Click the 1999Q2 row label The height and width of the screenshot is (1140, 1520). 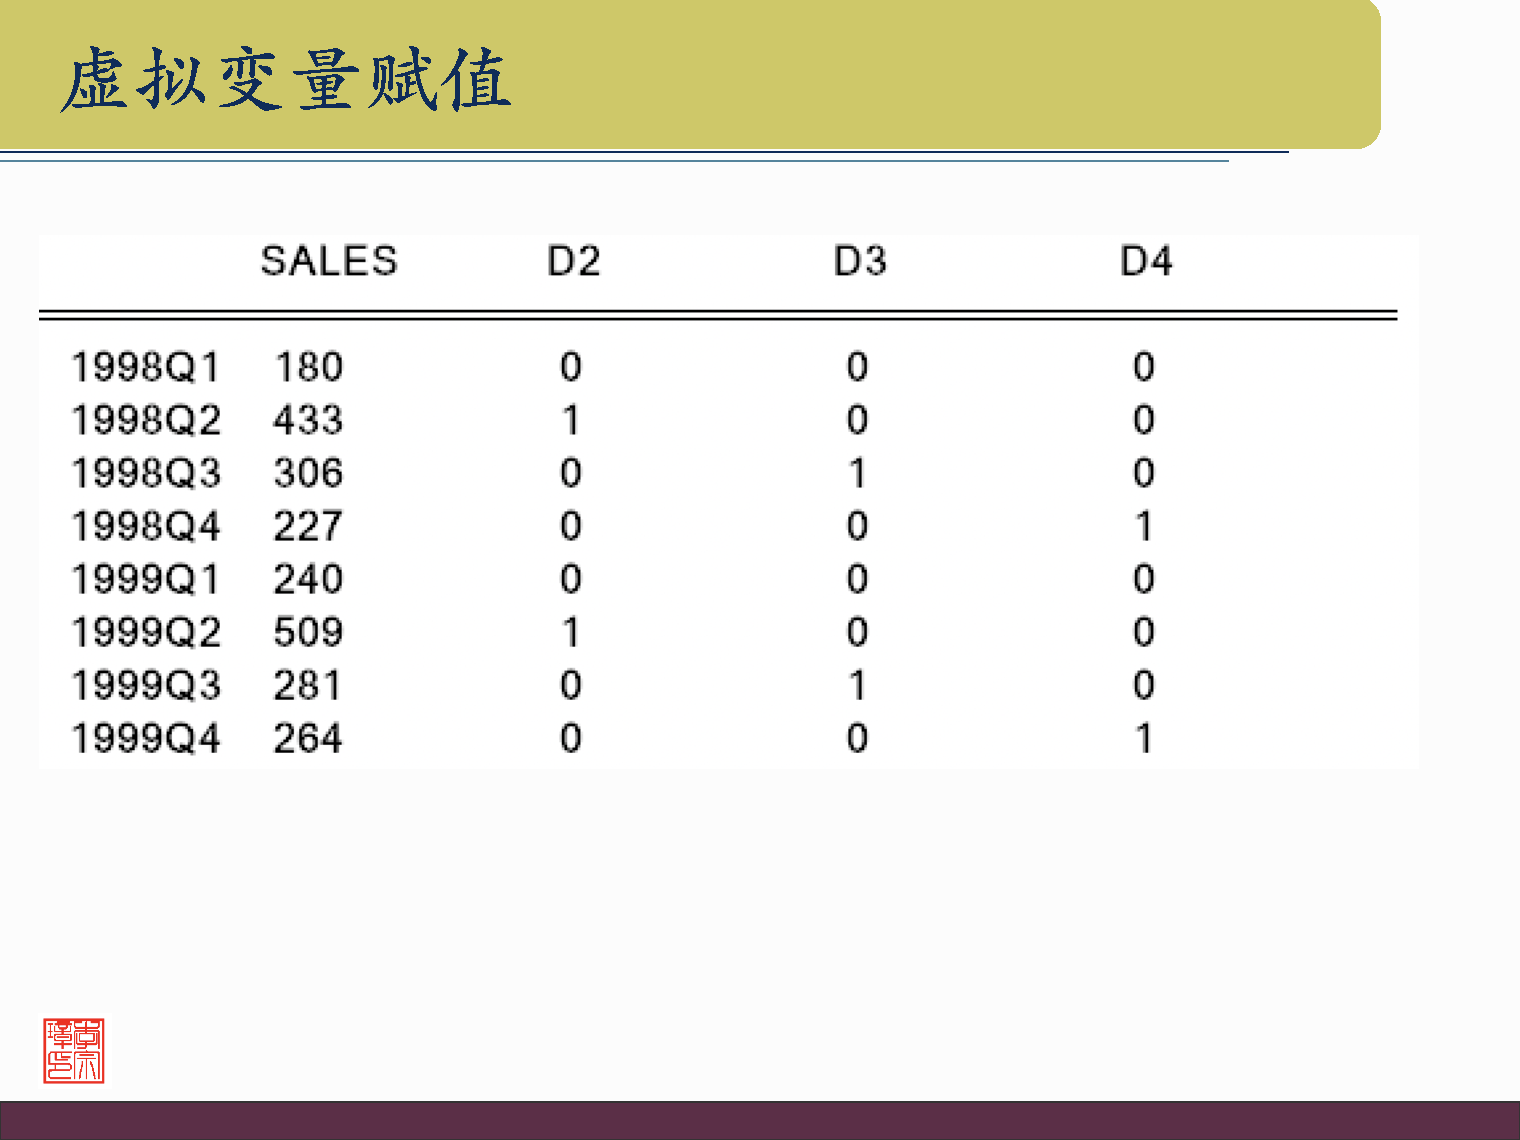click(x=146, y=632)
